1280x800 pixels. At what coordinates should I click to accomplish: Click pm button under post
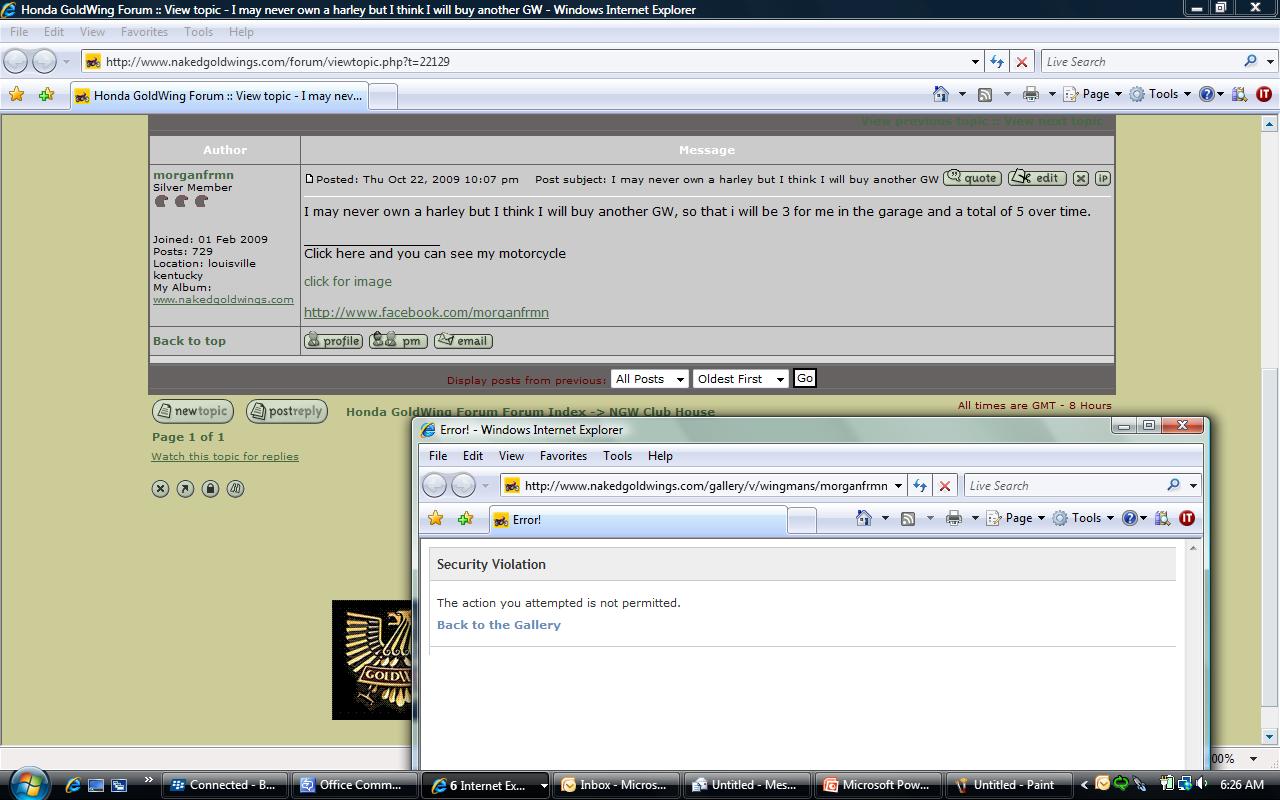click(398, 341)
